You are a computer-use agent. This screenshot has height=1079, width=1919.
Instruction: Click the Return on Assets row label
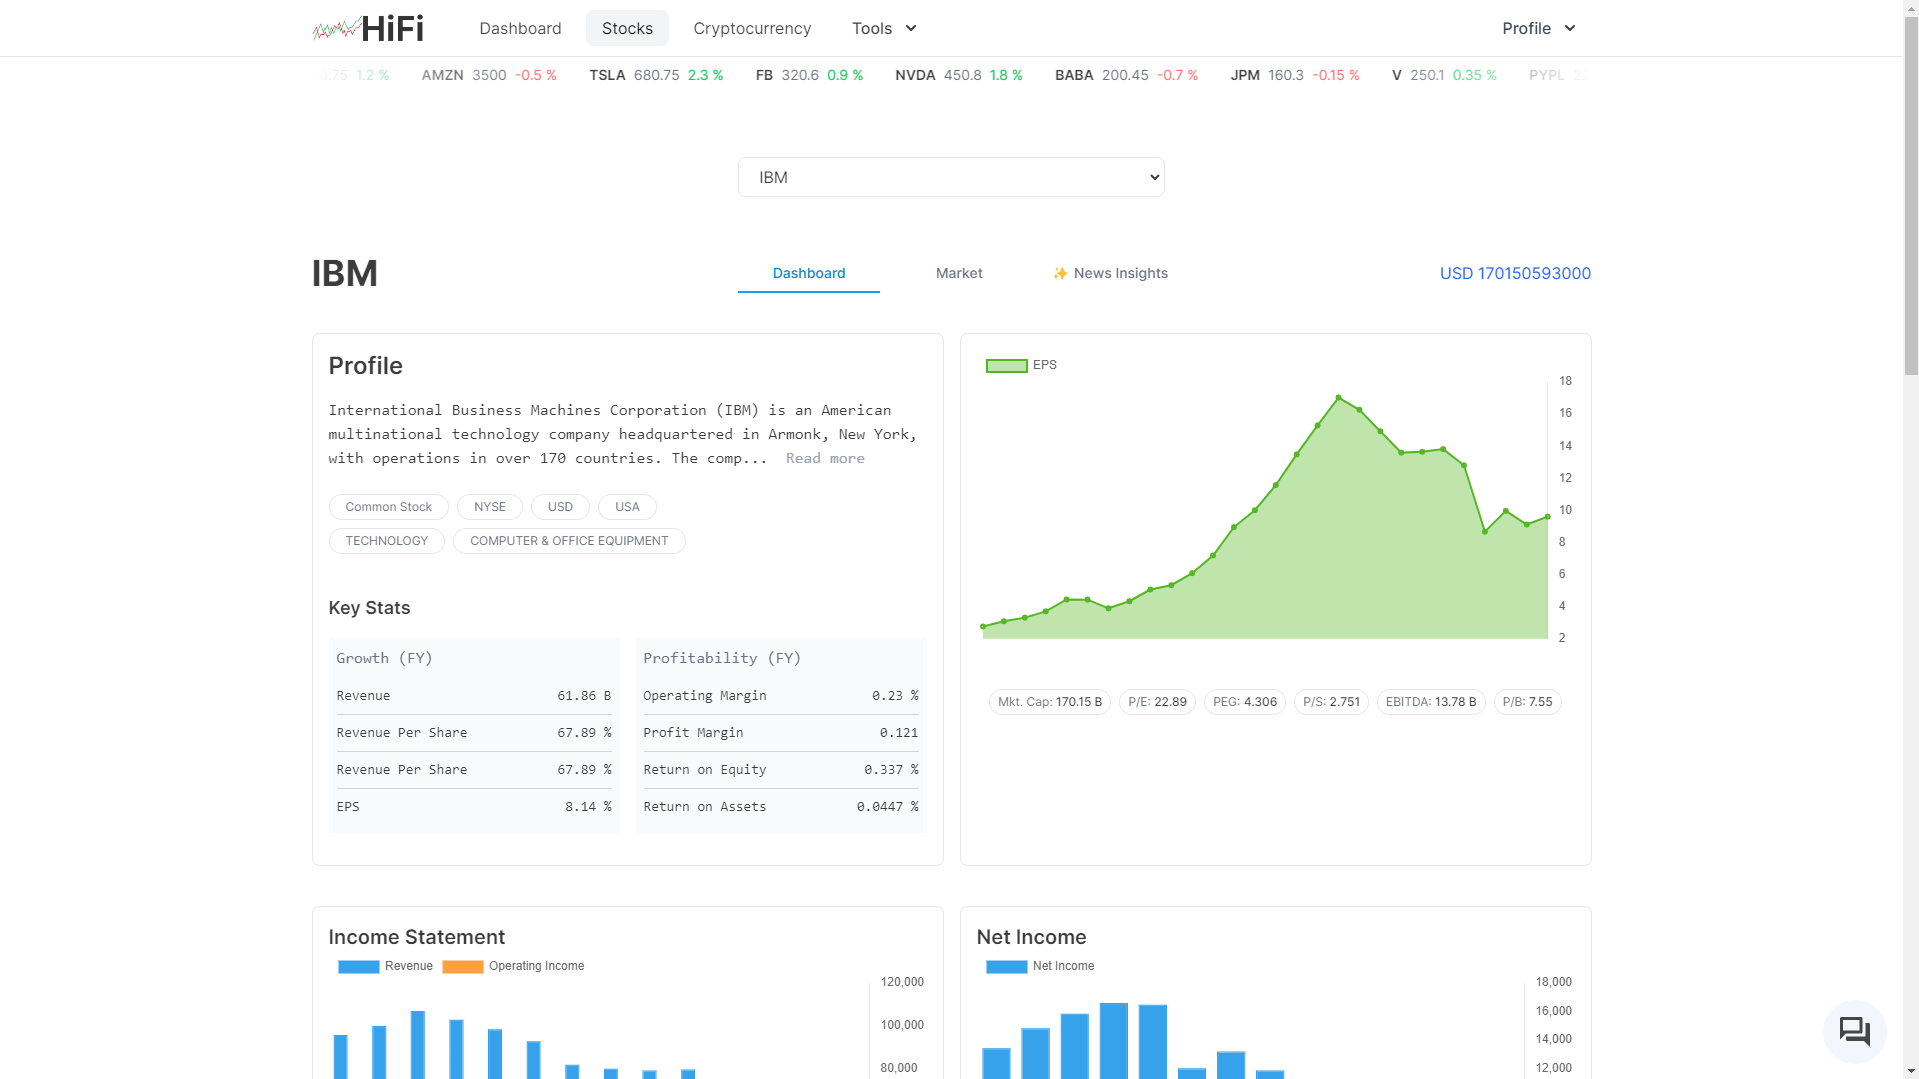(x=705, y=807)
